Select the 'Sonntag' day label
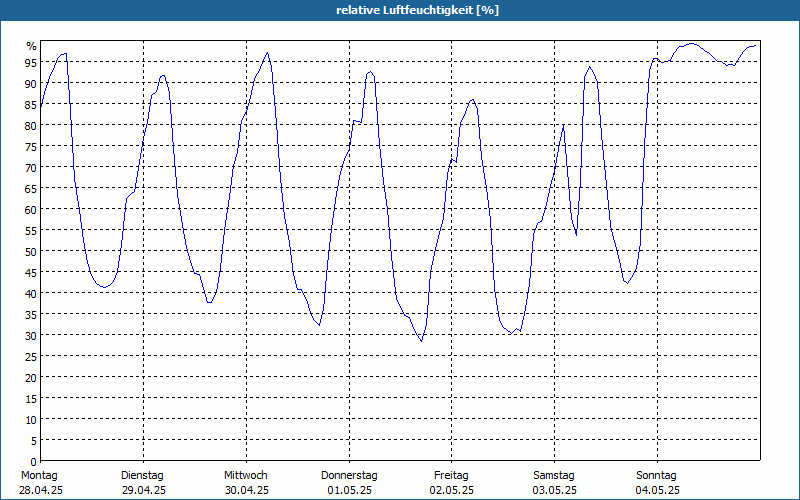 657,476
